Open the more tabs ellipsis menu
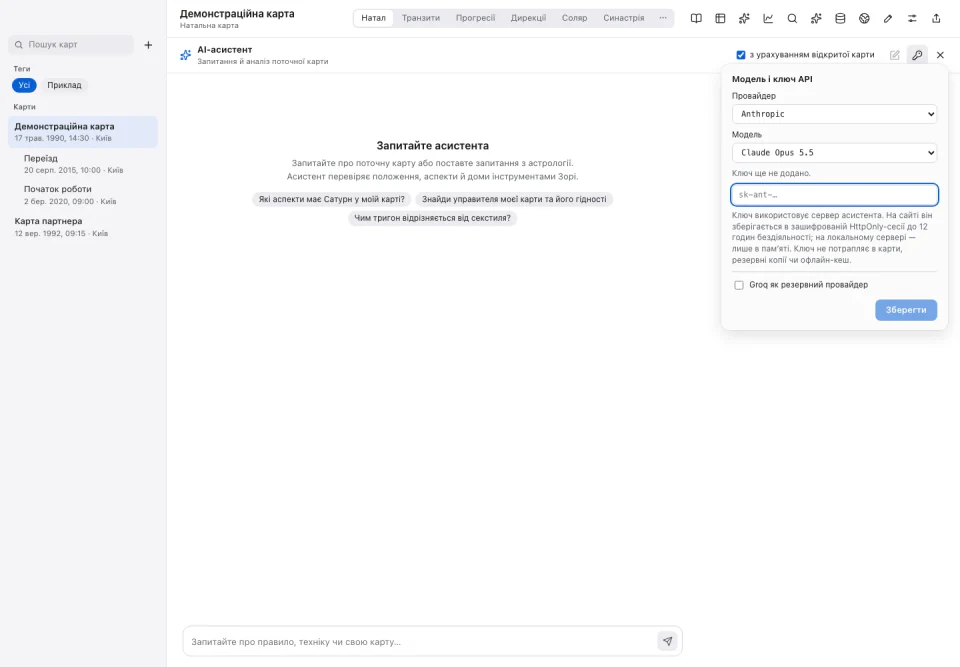 (x=663, y=18)
